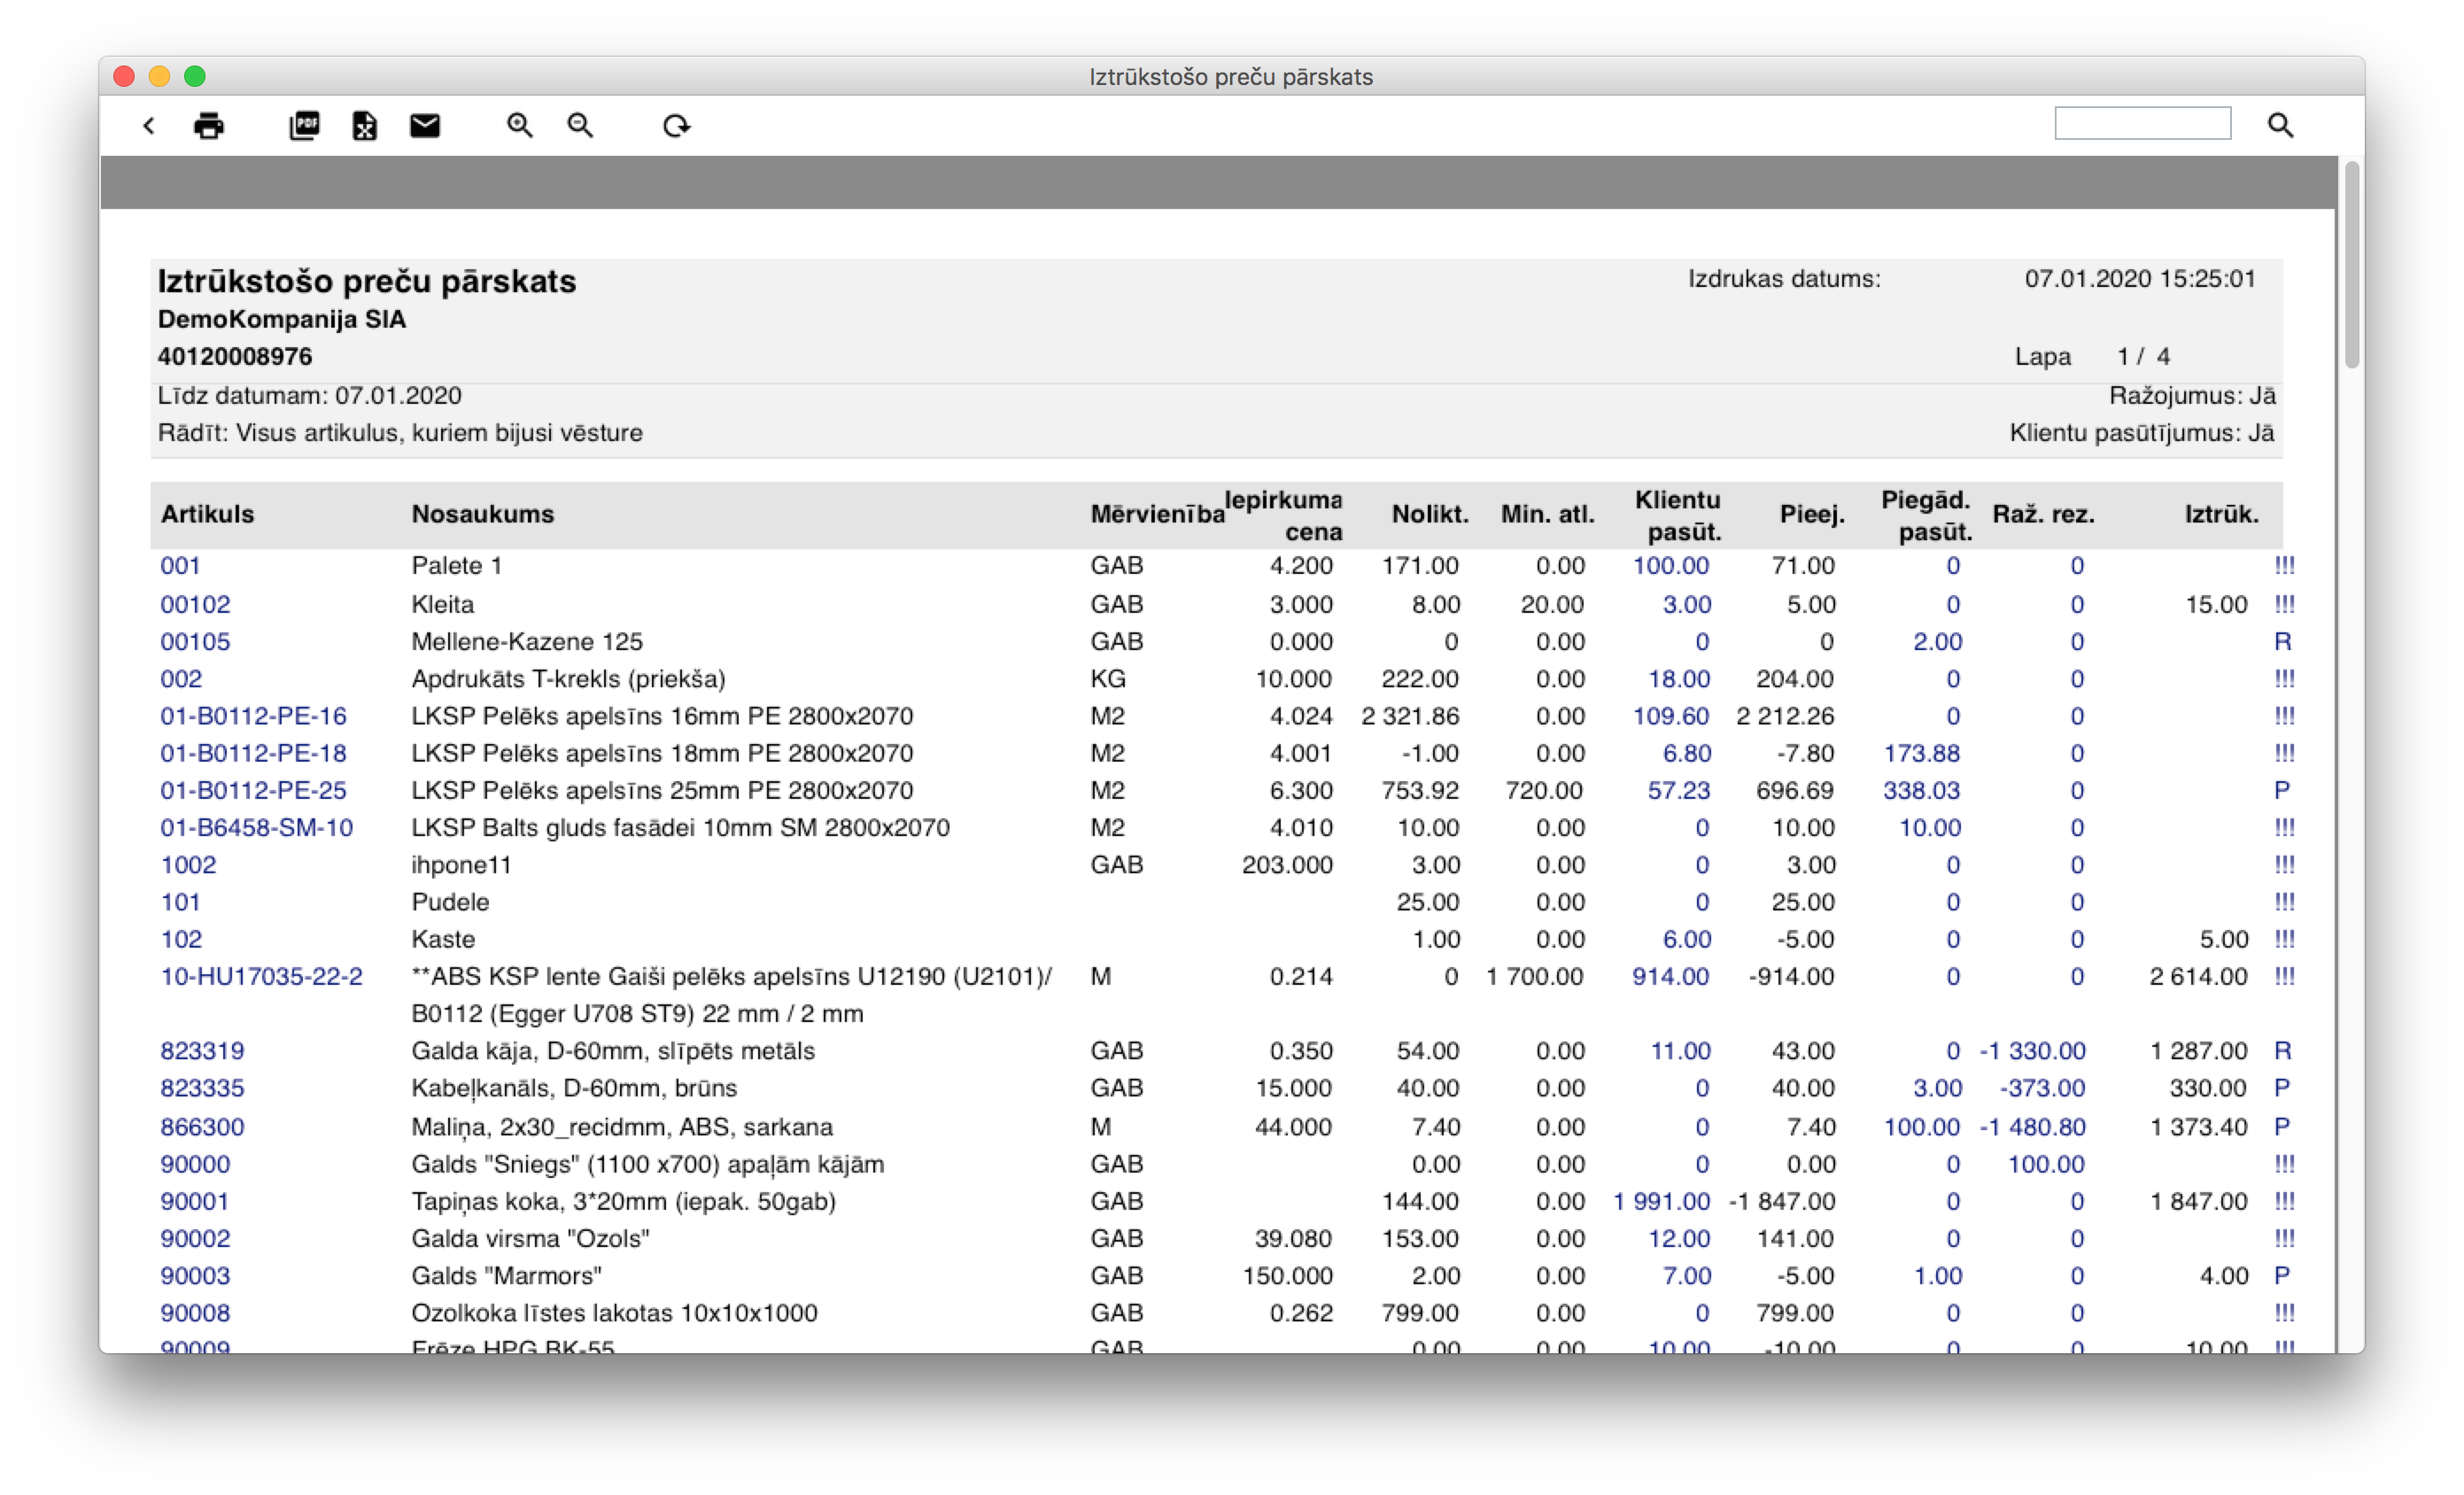Screen dimensions: 2464x1495
Task: Click client order value 1 991.00
Action: (x=1661, y=1201)
